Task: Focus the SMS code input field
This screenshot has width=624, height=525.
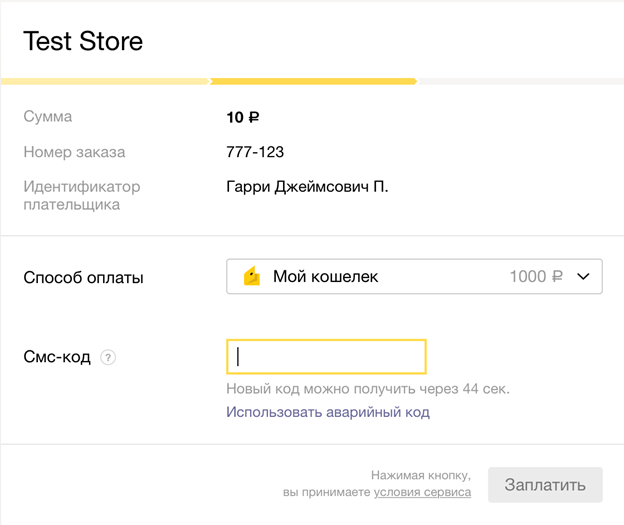Action: coord(326,357)
